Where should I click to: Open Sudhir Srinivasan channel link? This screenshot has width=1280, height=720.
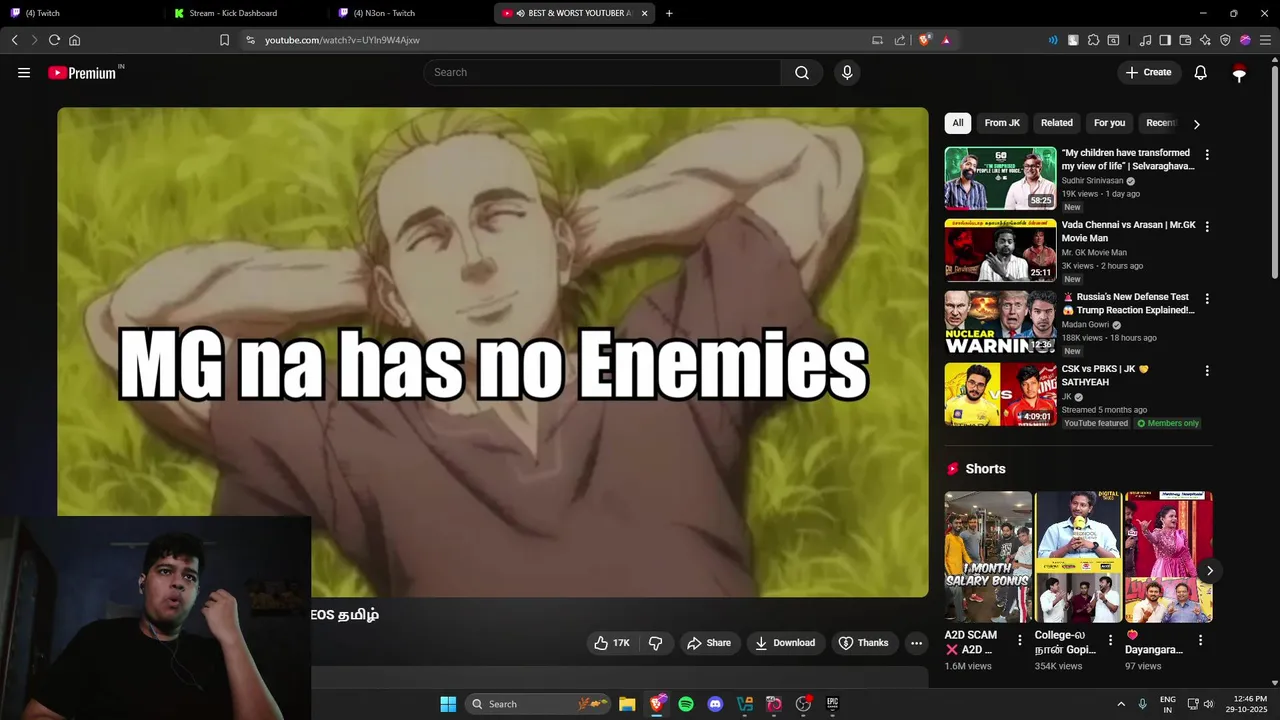[x=1092, y=181]
